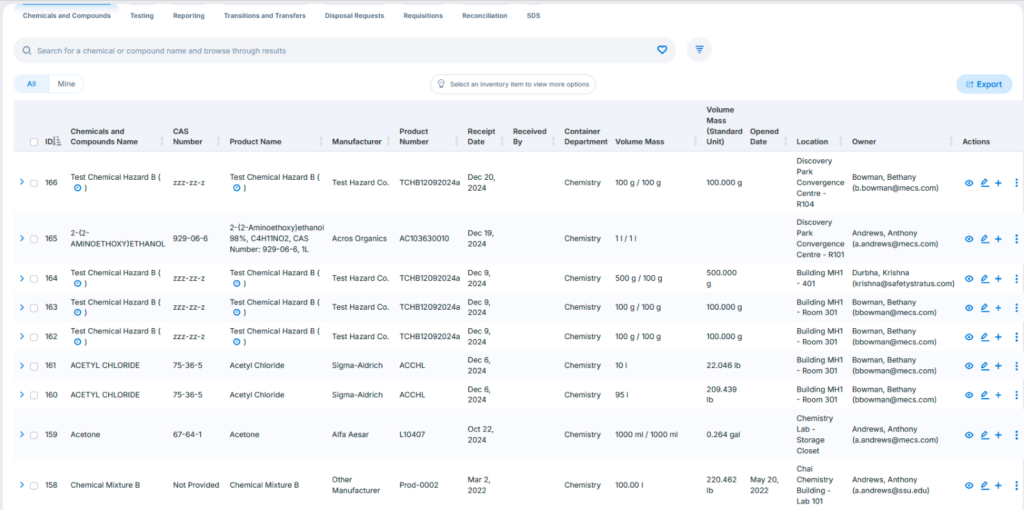The height and width of the screenshot is (510, 1024).
Task: Open the Reconciliation tab
Action: 485,16
